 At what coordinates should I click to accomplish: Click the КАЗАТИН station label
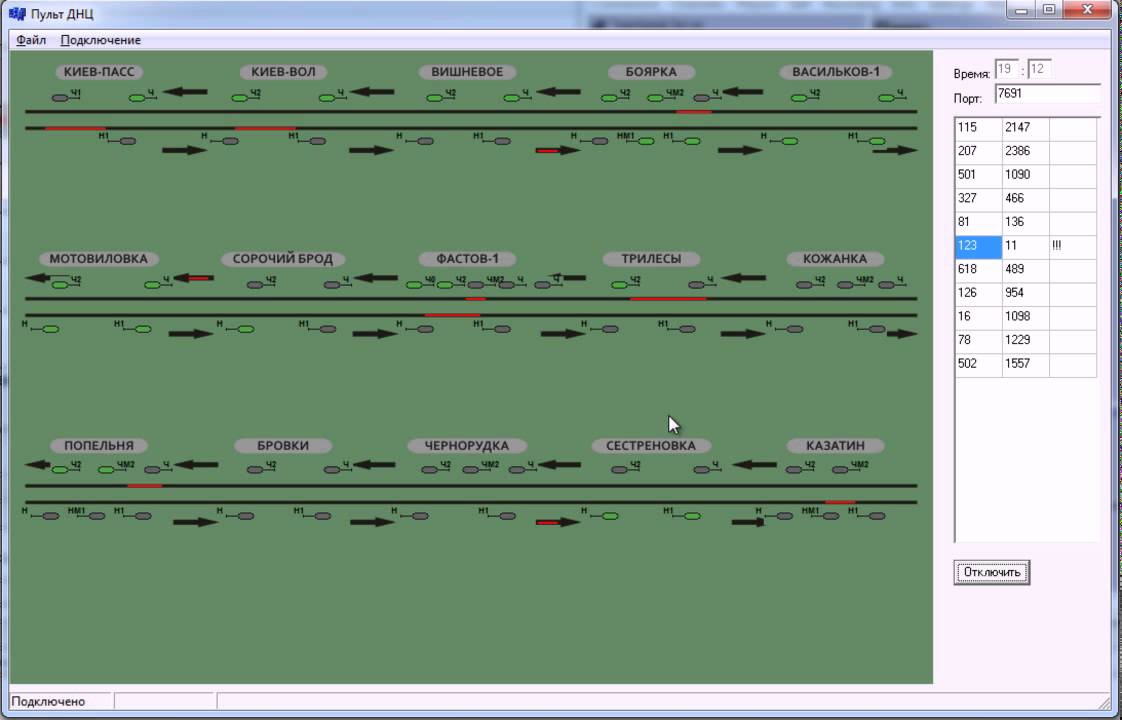point(835,445)
